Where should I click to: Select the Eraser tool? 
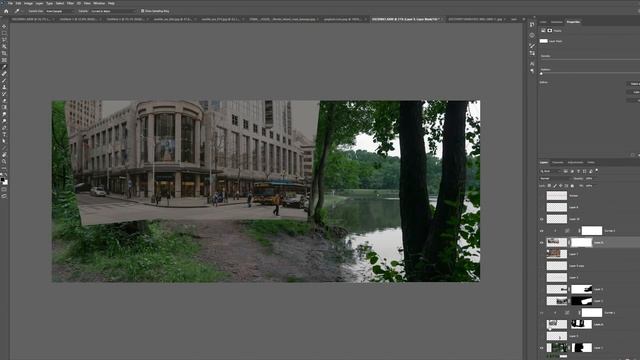4,100
